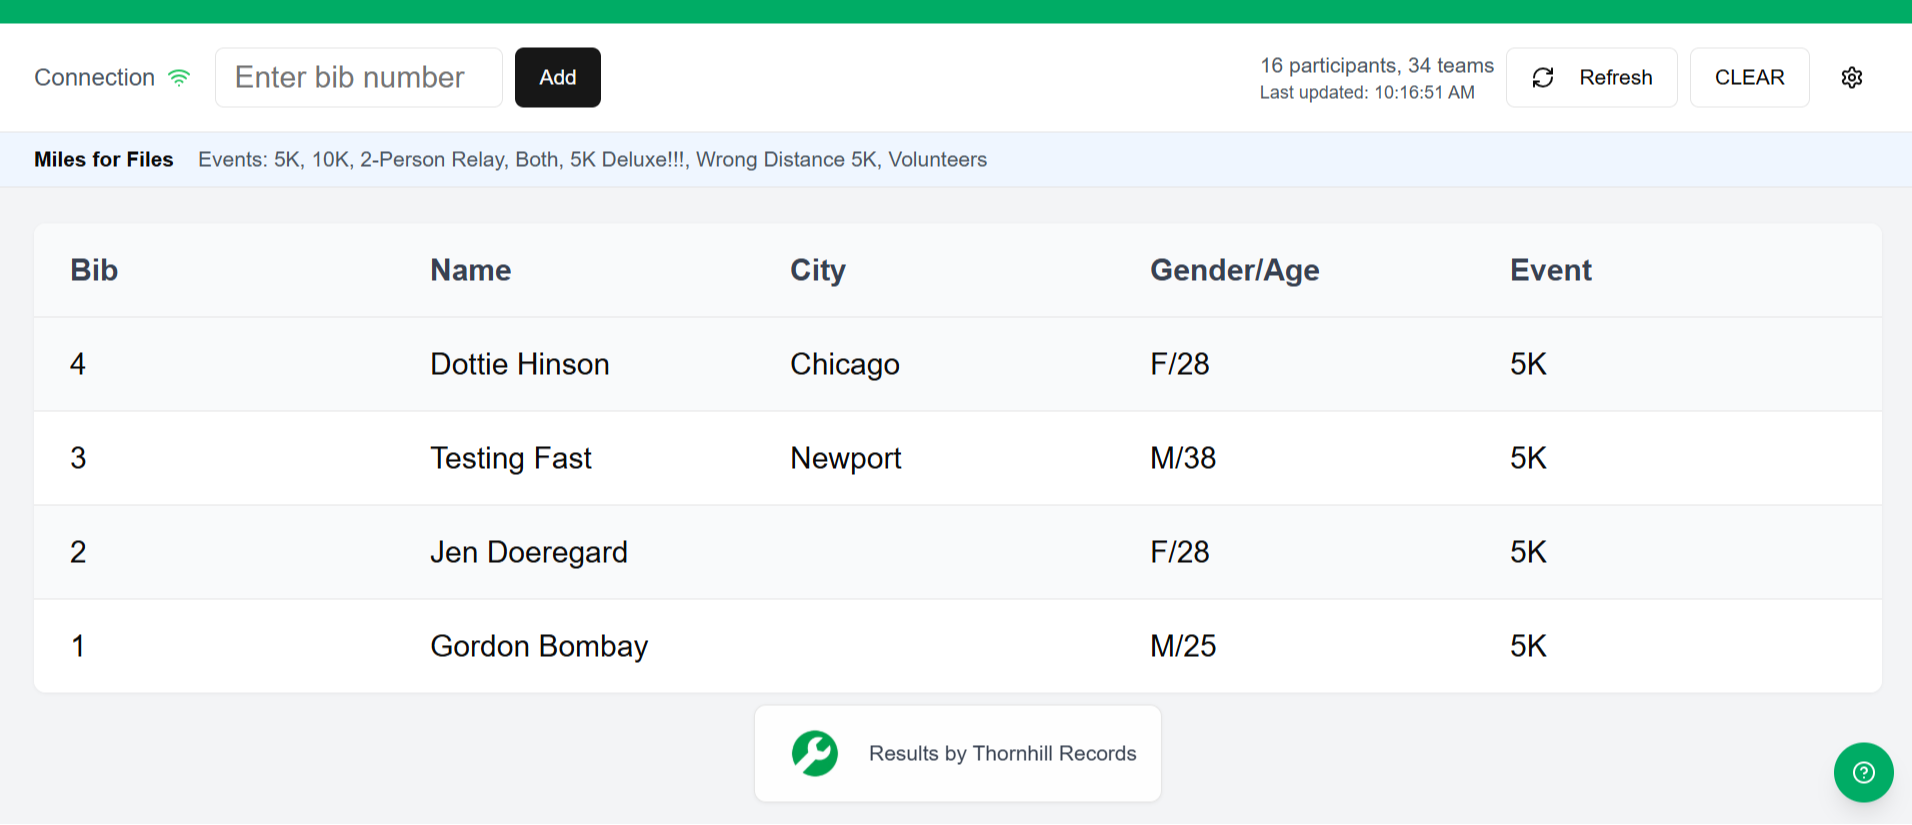Click the Bib column header
Image resolution: width=1912 pixels, height=825 pixels.
[x=94, y=270]
